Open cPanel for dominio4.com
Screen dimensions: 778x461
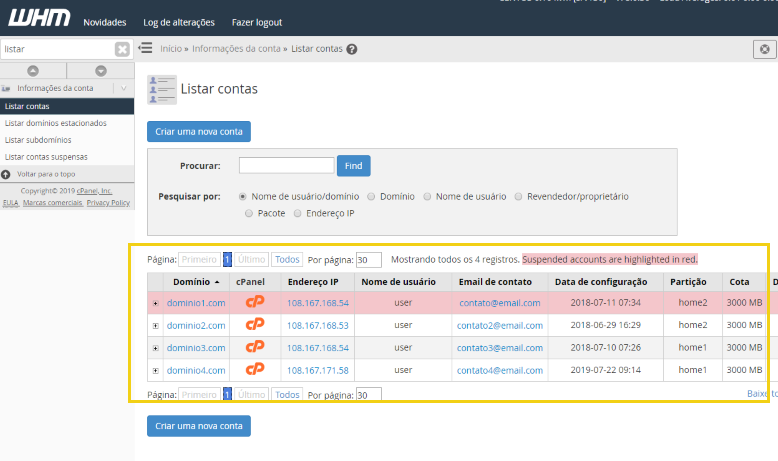(x=255, y=369)
